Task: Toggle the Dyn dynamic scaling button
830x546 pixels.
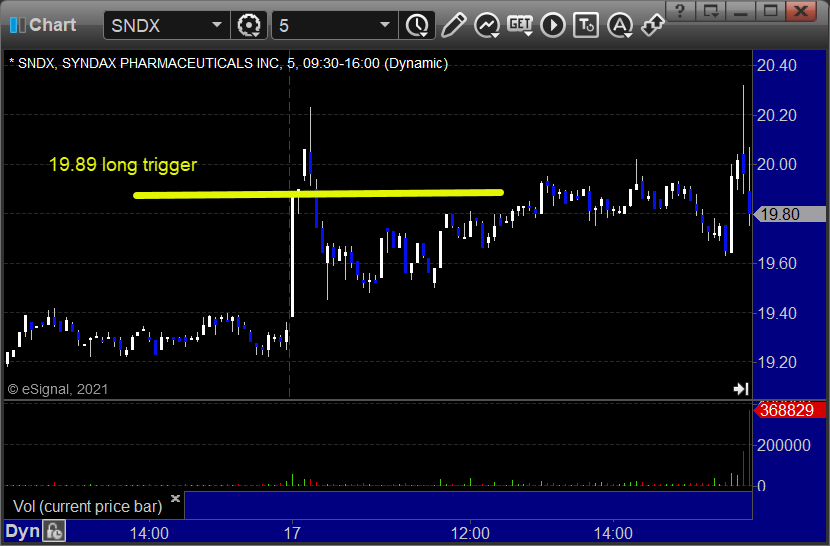Action: (23, 531)
